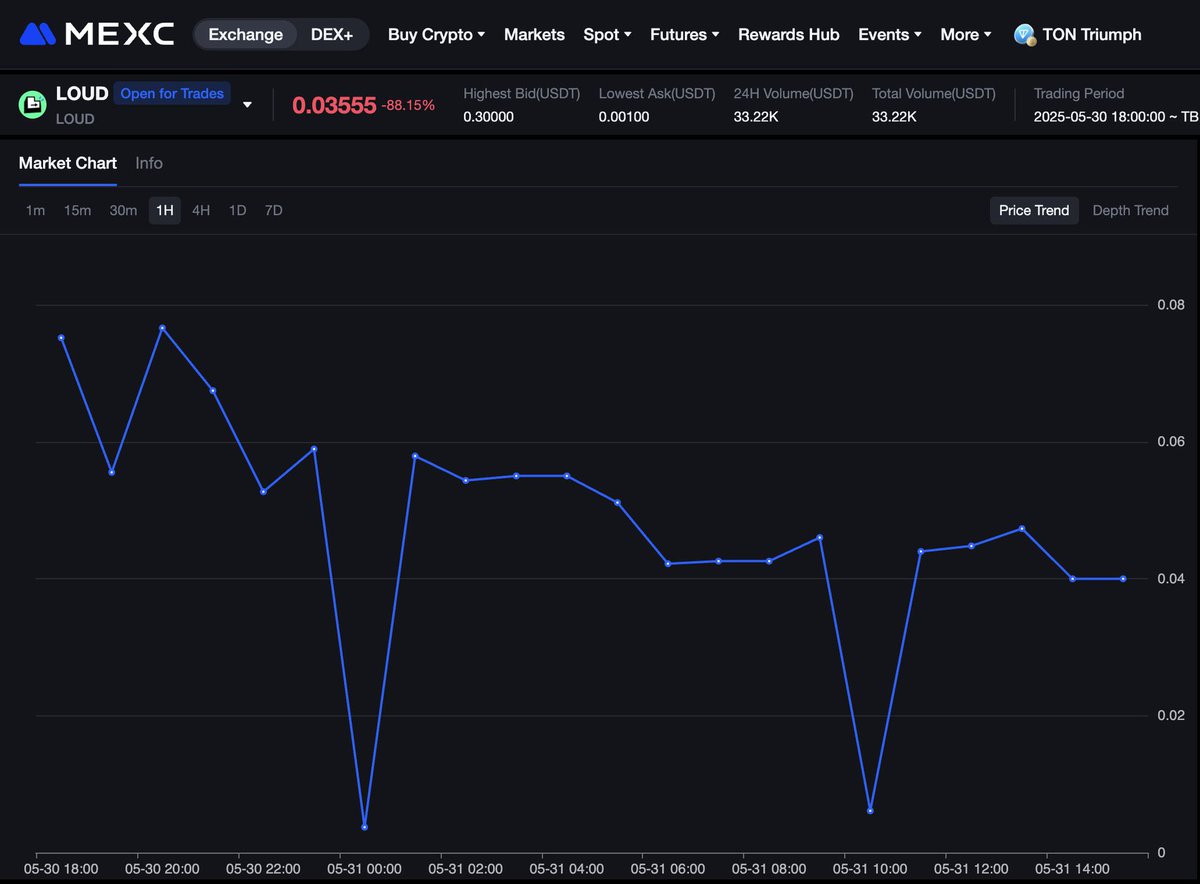1200x884 pixels.
Task: Expand the Spot menu
Action: [x=607, y=34]
